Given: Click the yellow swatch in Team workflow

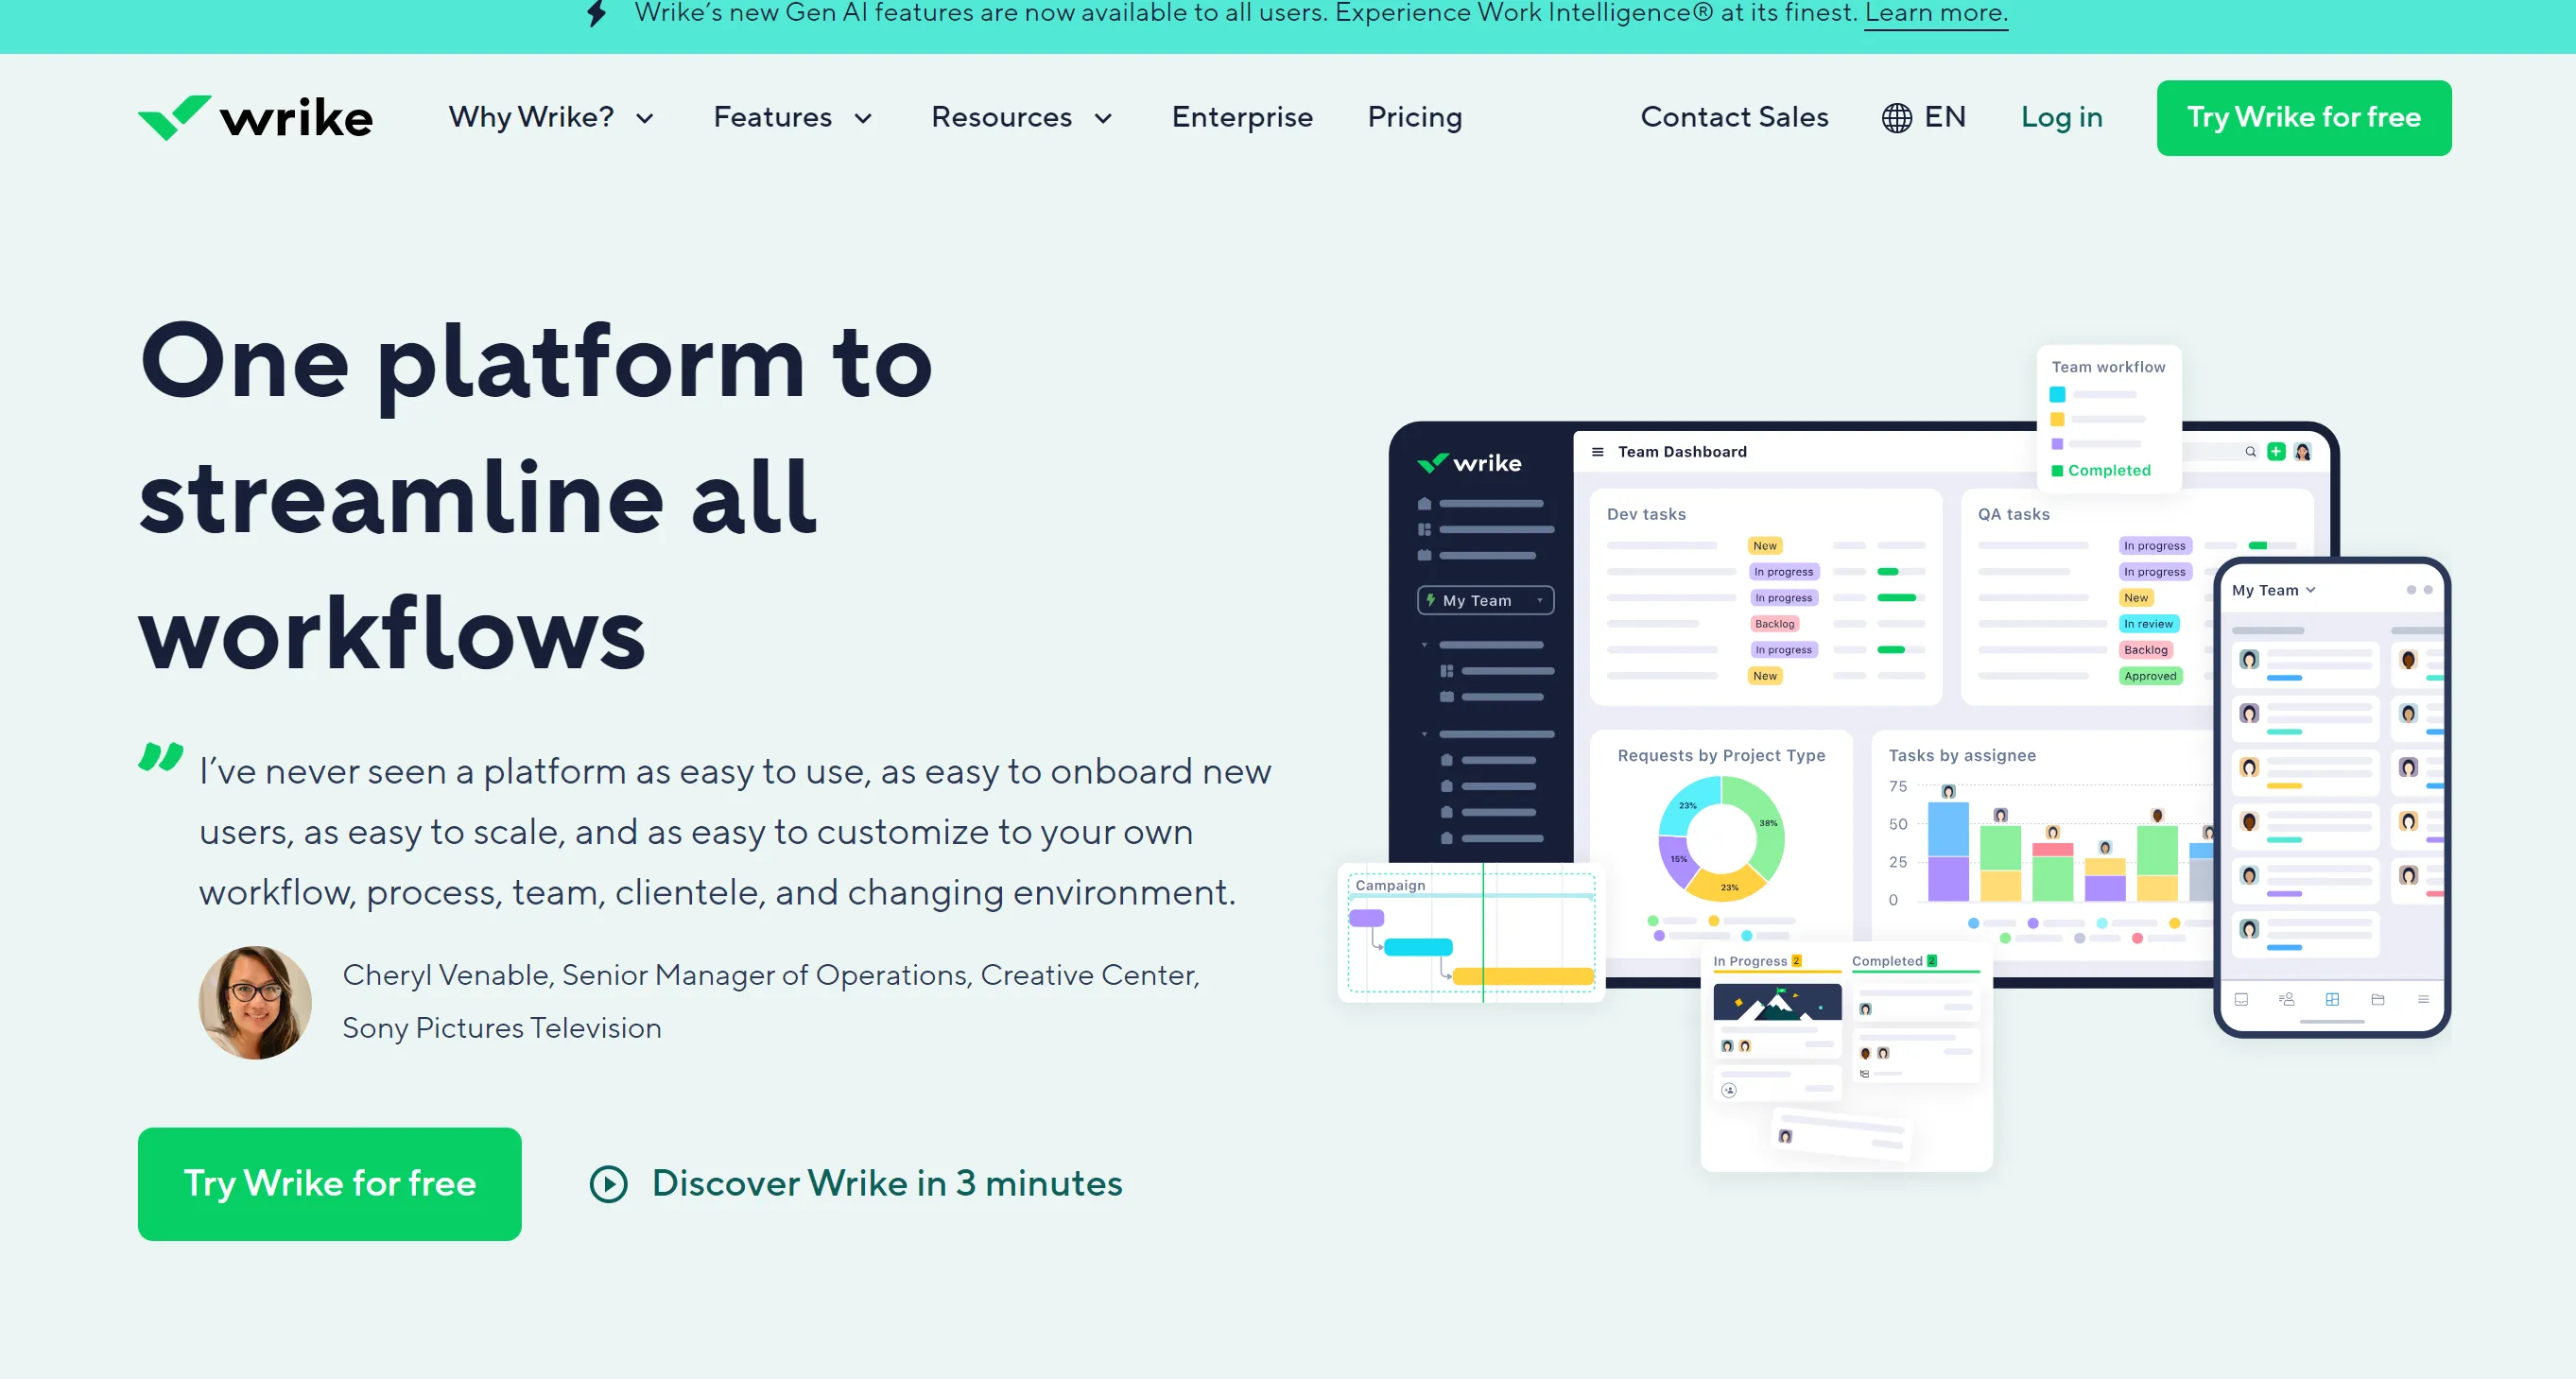Looking at the screenshot, I should pyautogui.click(x=2057, y=420).
